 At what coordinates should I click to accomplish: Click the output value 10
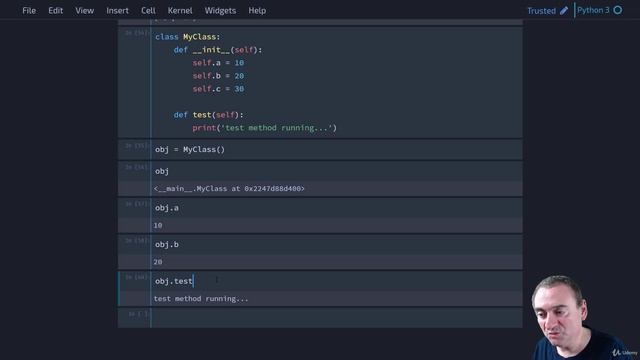tap(158, 225)
